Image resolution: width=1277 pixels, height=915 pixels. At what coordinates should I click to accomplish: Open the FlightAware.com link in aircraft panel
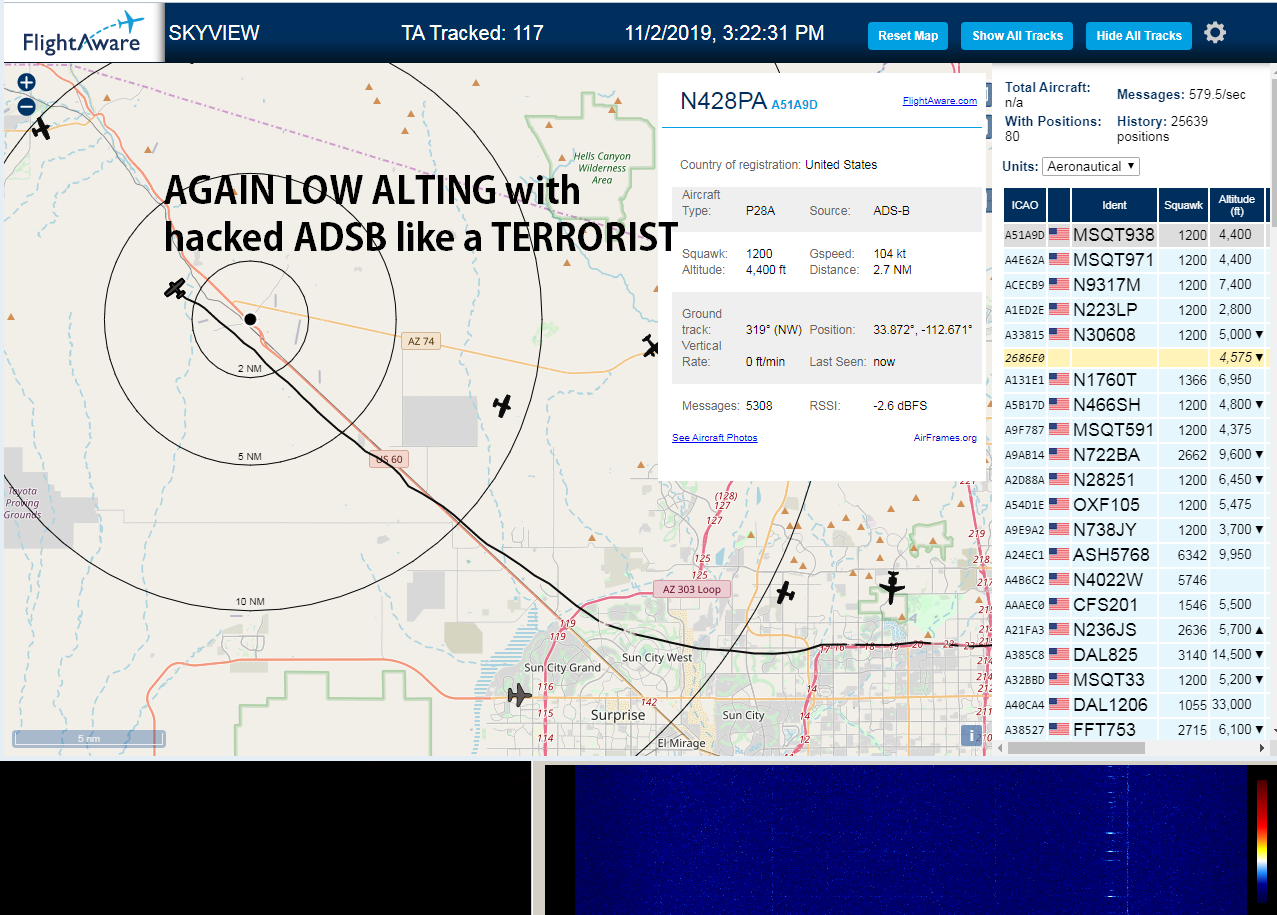click(939, 101)
